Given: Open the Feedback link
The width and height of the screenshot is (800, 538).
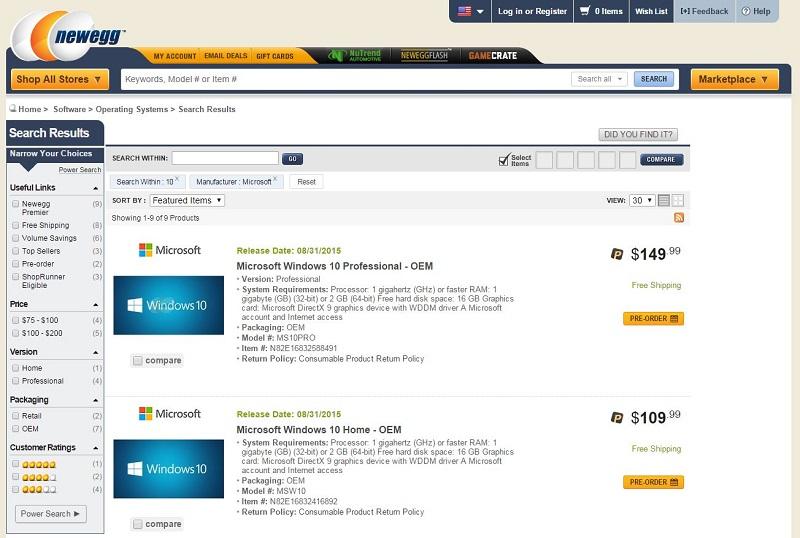Looking at the screenshot, I should pyautogui.click(x=704, y=11).
